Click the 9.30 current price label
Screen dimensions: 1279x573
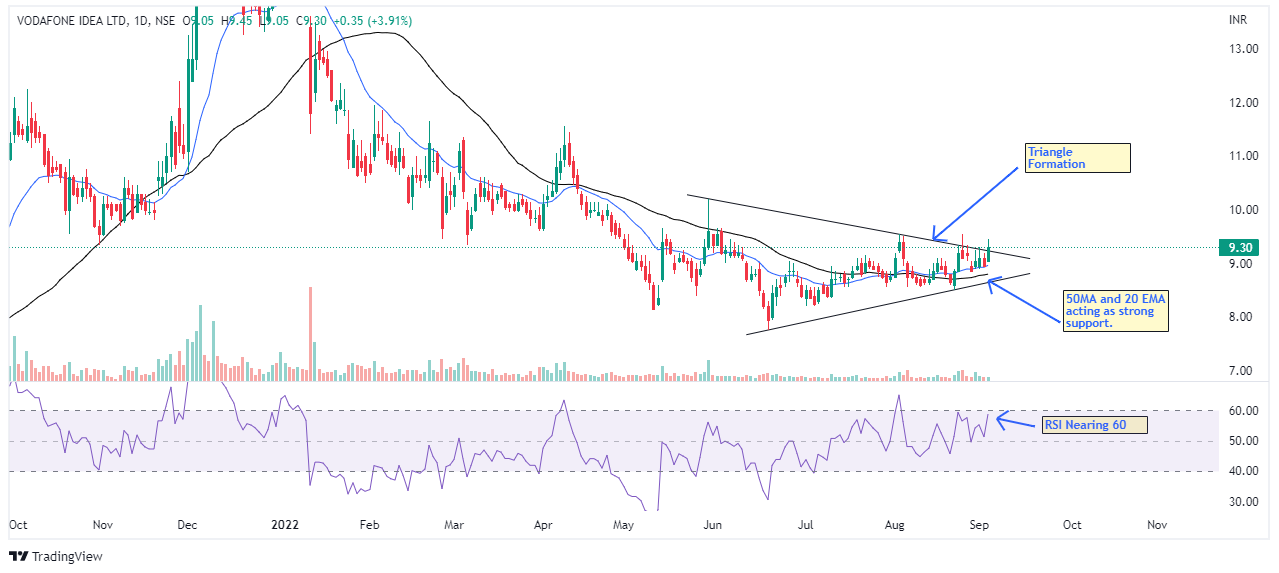click(1237, 247)
